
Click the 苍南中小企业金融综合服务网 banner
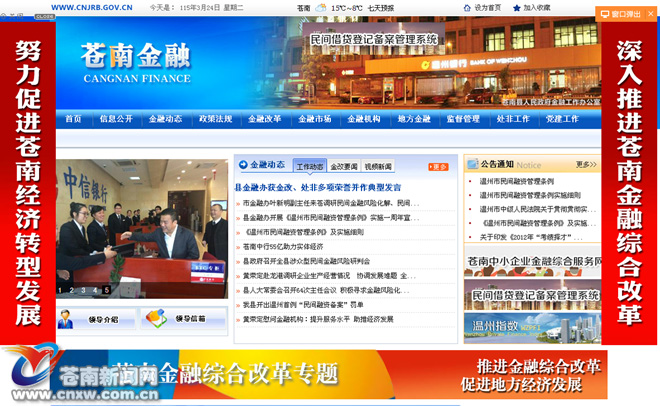[532, 261]
